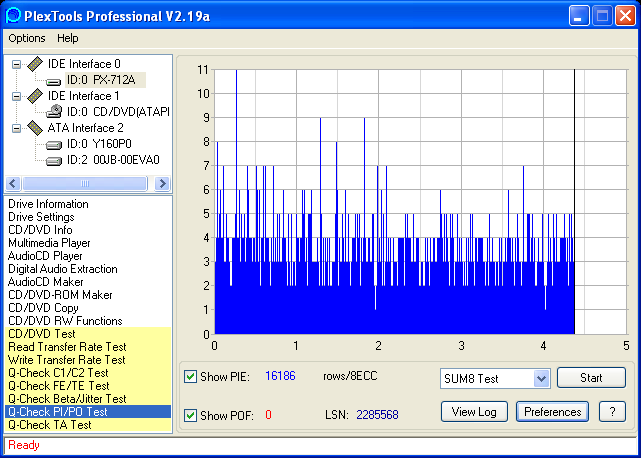Select ID:0 CD/DVD(ATAPI drive
This screenshot has width=641, height=458.
pyautogui.click(x=118, y=112)
